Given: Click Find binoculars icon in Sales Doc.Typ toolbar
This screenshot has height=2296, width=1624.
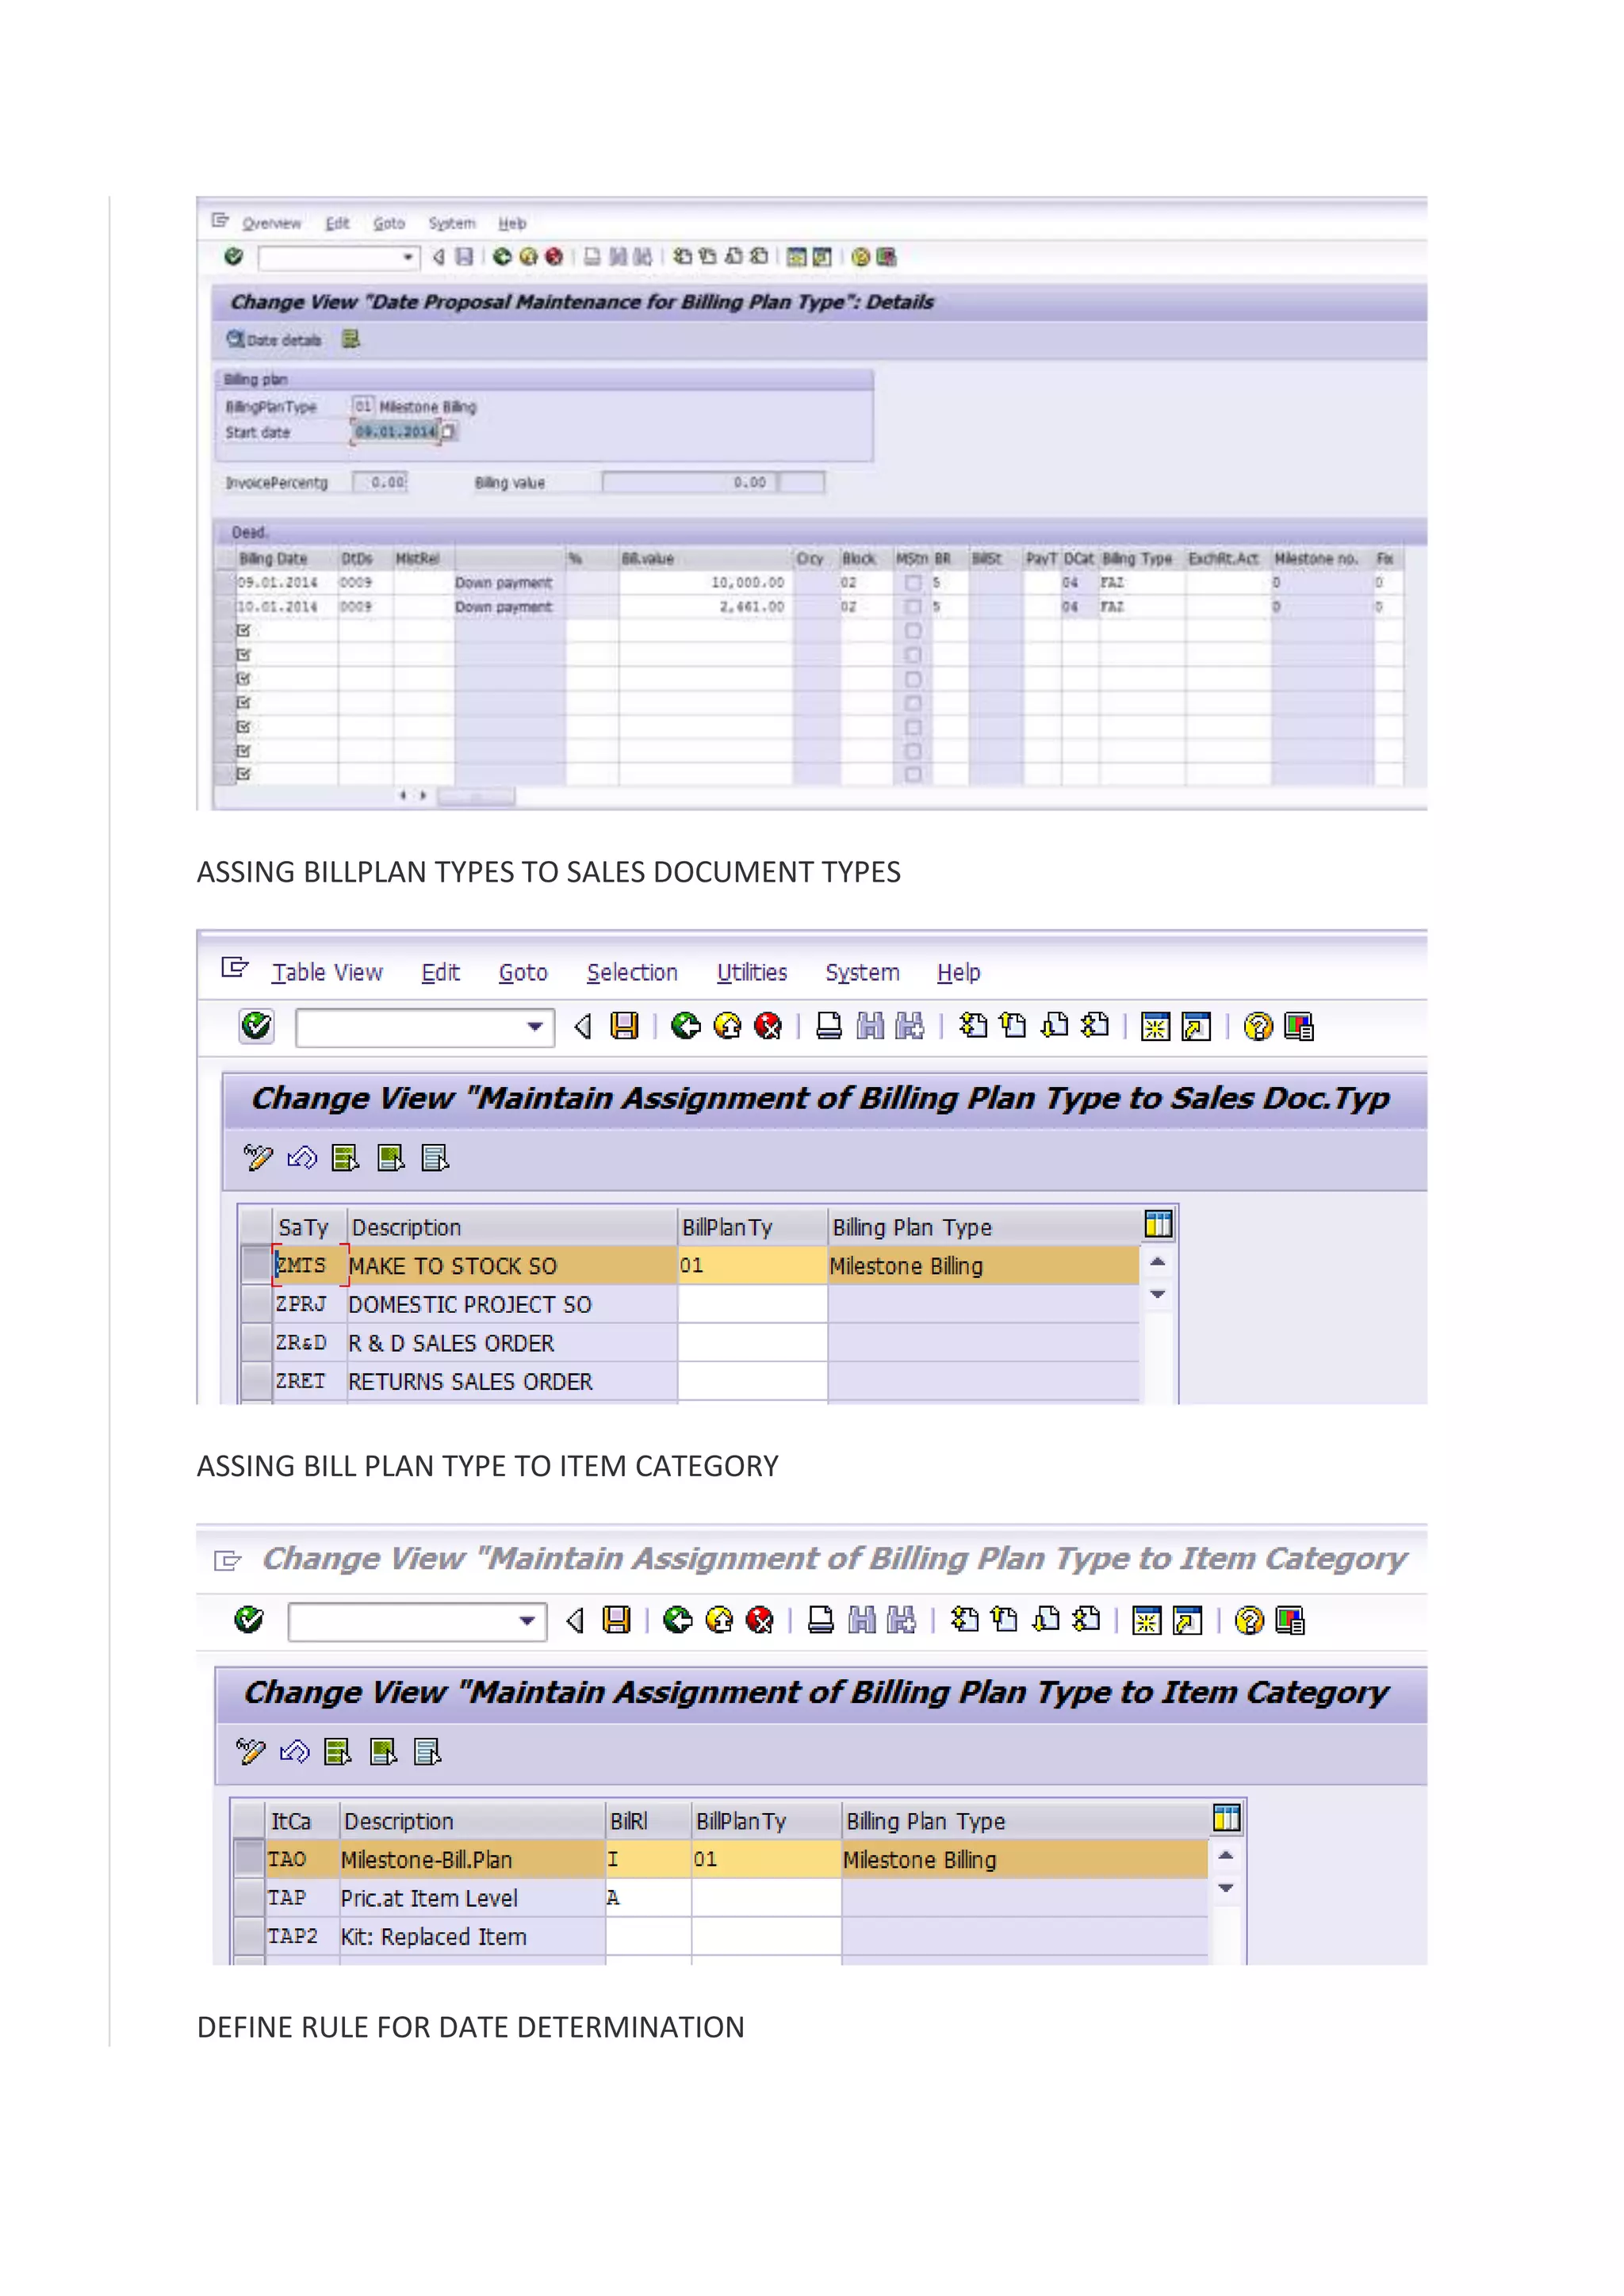Looking at the screenshot, I should point(870,1026).
